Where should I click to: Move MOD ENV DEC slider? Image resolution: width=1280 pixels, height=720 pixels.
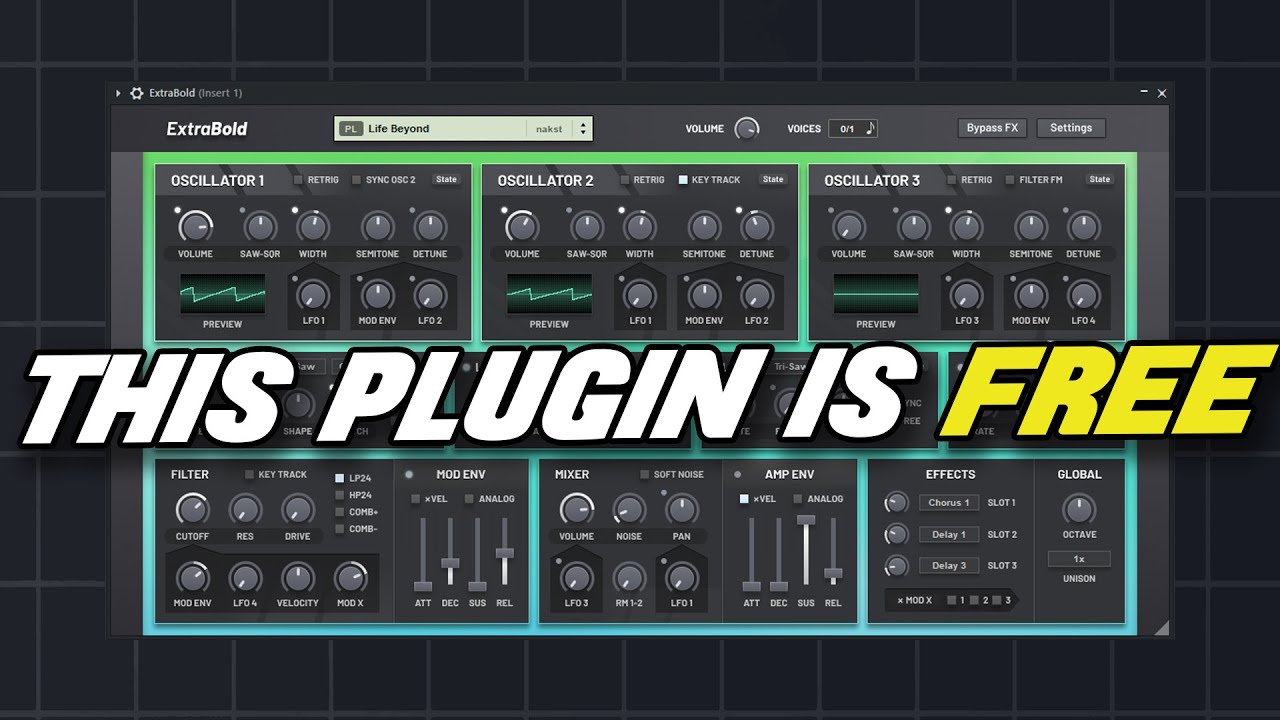[450, 564]
